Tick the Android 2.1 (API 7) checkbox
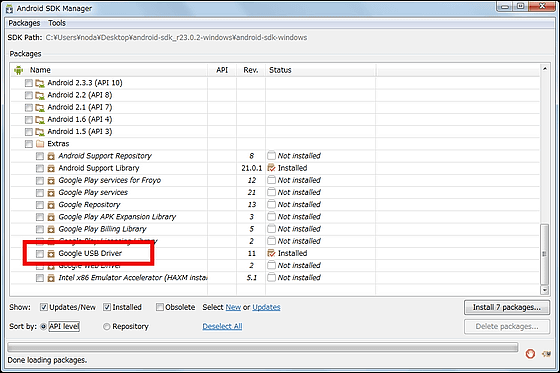The height and width of the screenshot is (373, 560). point(29,108)
